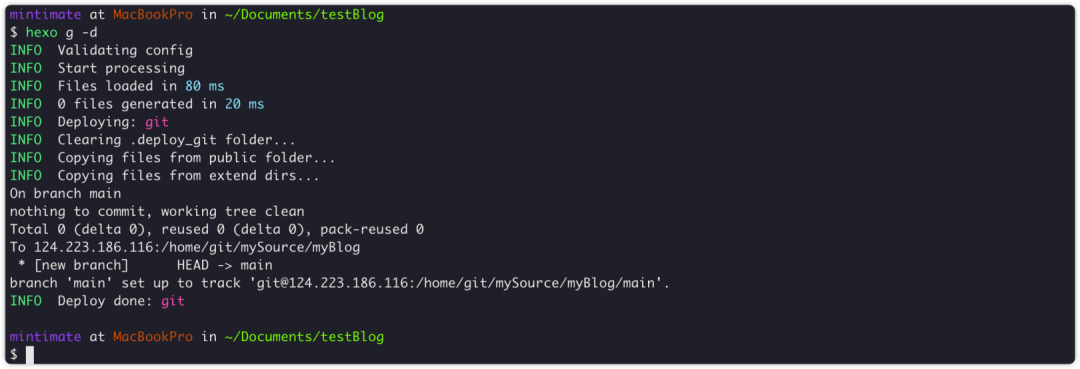The image size is (1080, 369).
Task: Click the 'On branch main' line
Action: [x=65, y=193]
